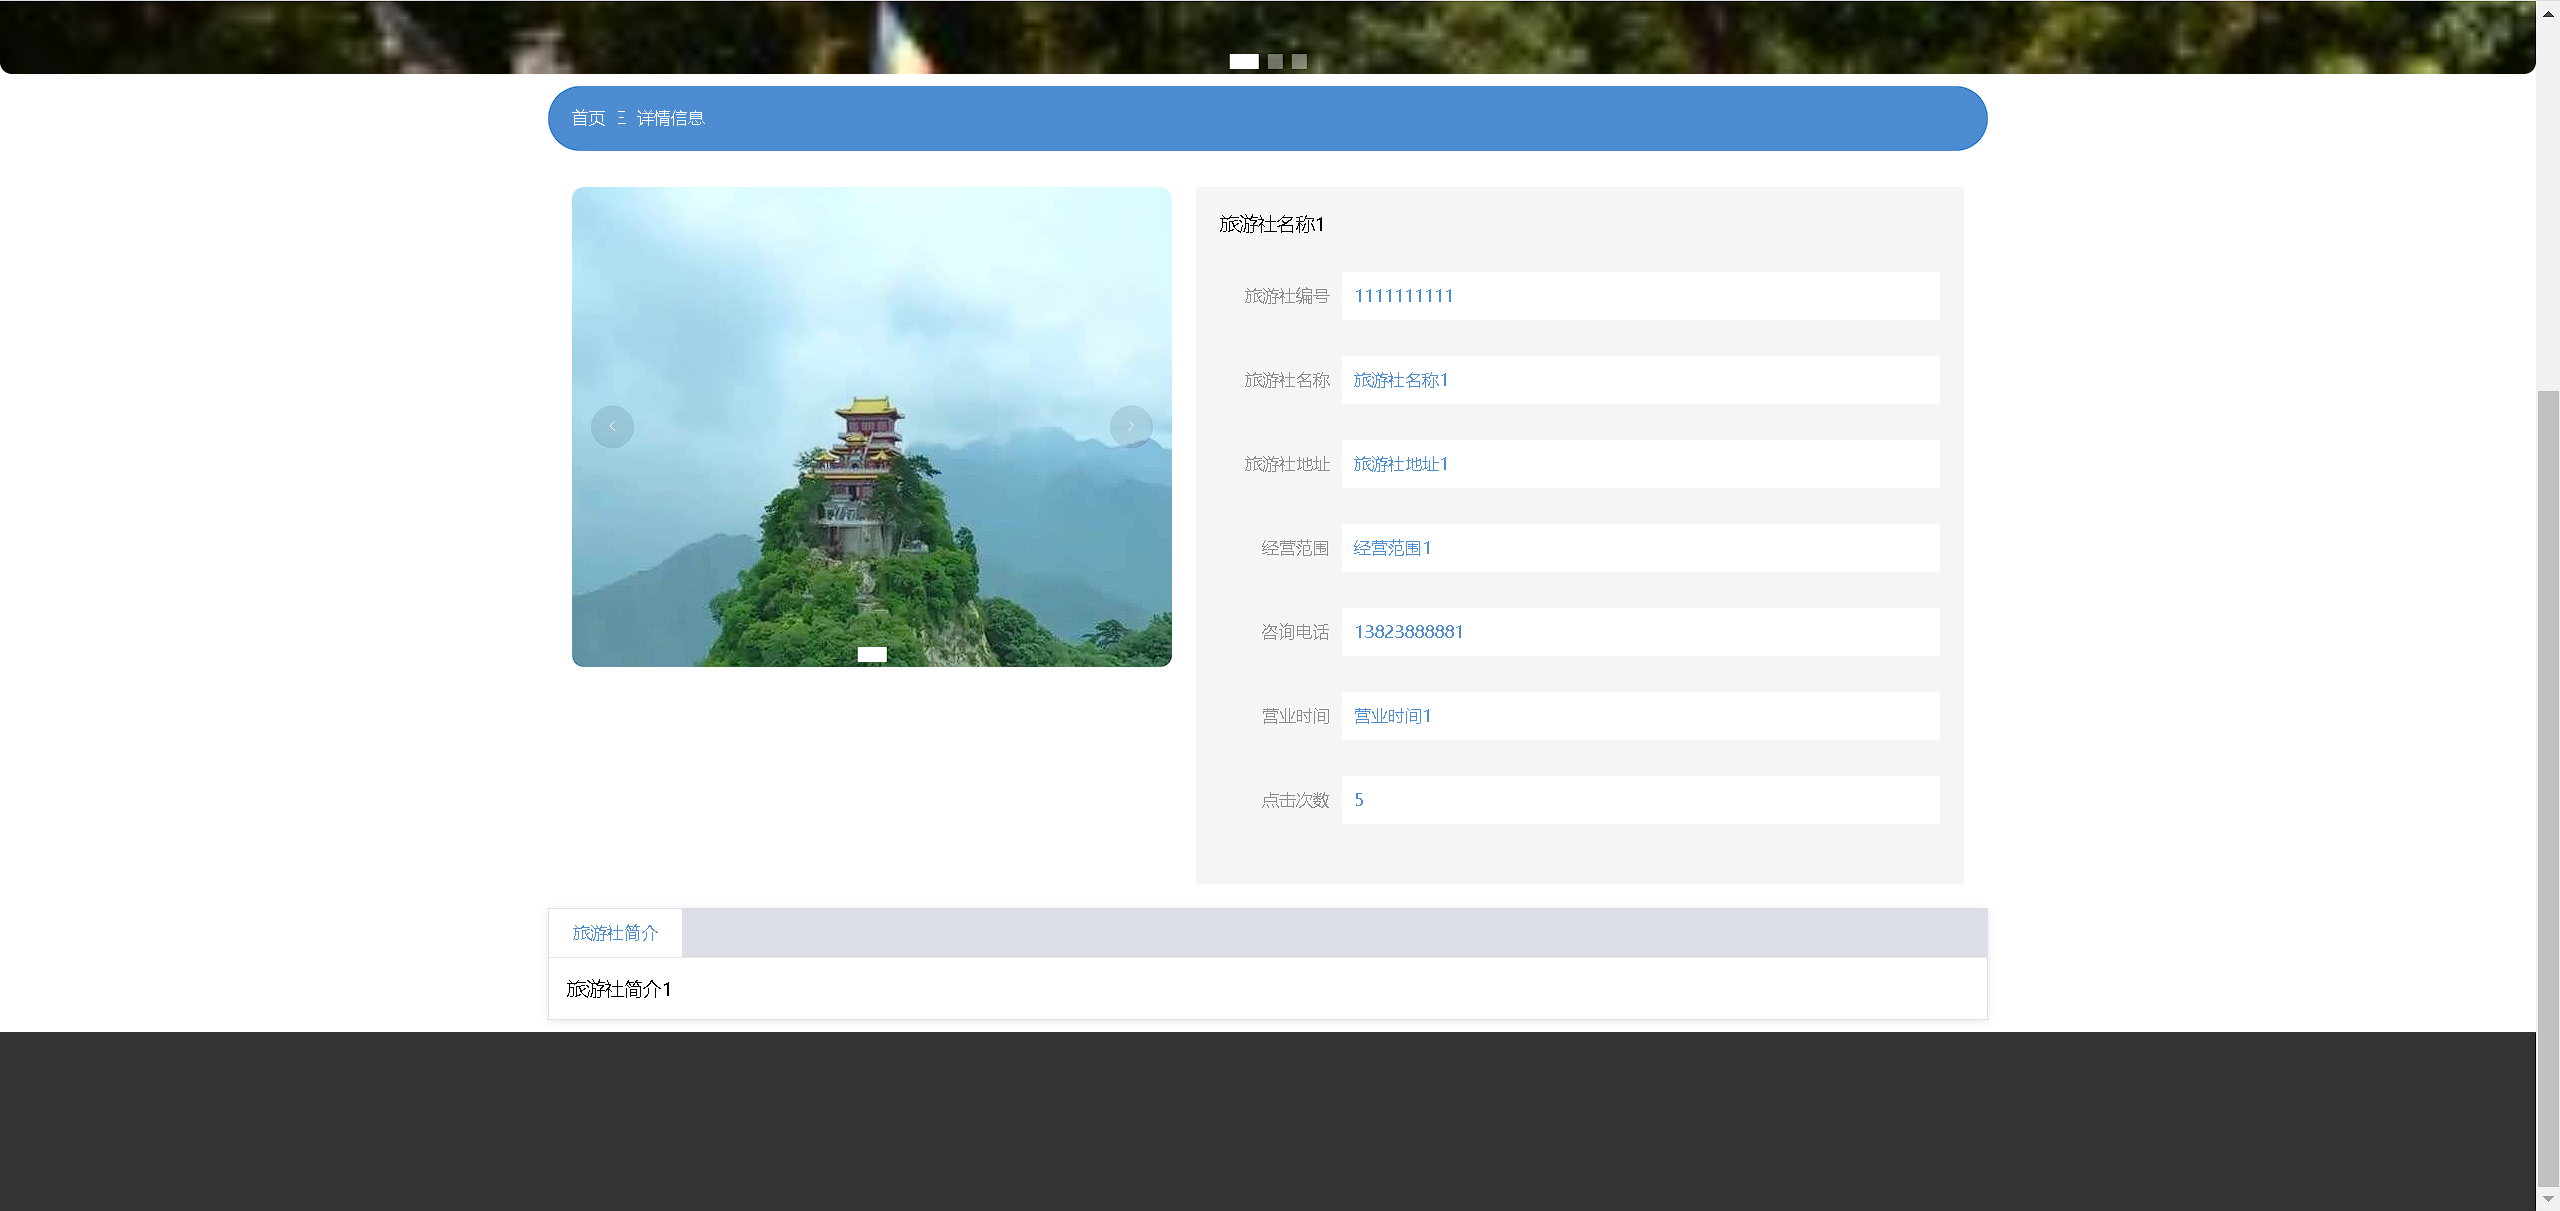Click 详情信息 breadcrumb item
Viewport: 2560px width, 1211px height.
click(670, 118)
